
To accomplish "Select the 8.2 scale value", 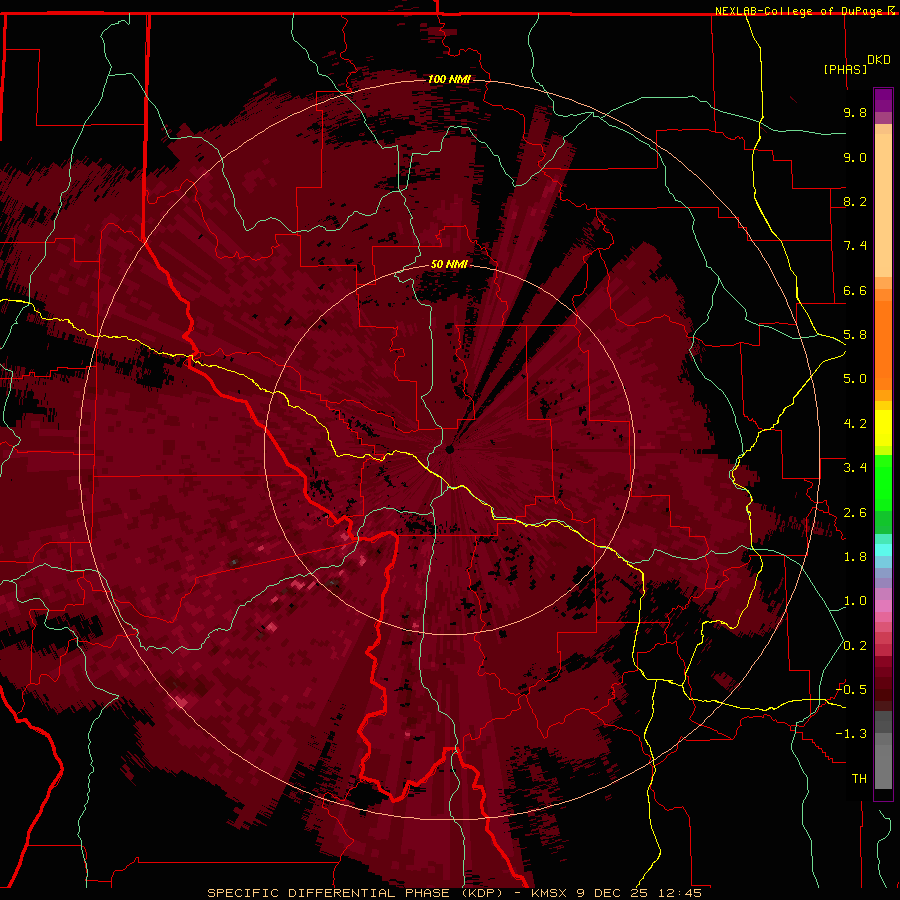I will [x=855, y=201].
